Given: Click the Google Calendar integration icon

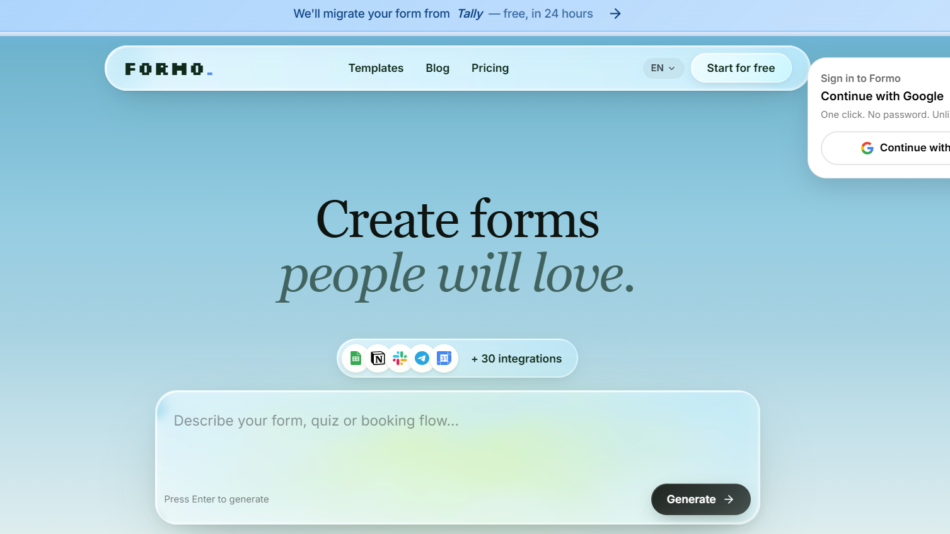Looking at the screenshot, I should (444, 358).
